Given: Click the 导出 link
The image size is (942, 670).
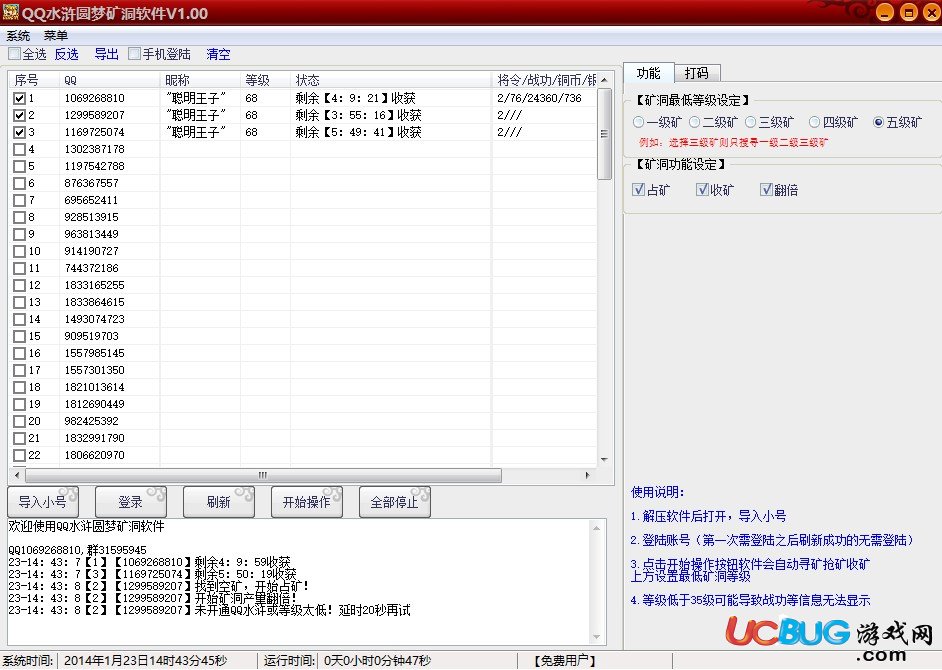Looking at the screenshot, I should click(x=106, y=55).
